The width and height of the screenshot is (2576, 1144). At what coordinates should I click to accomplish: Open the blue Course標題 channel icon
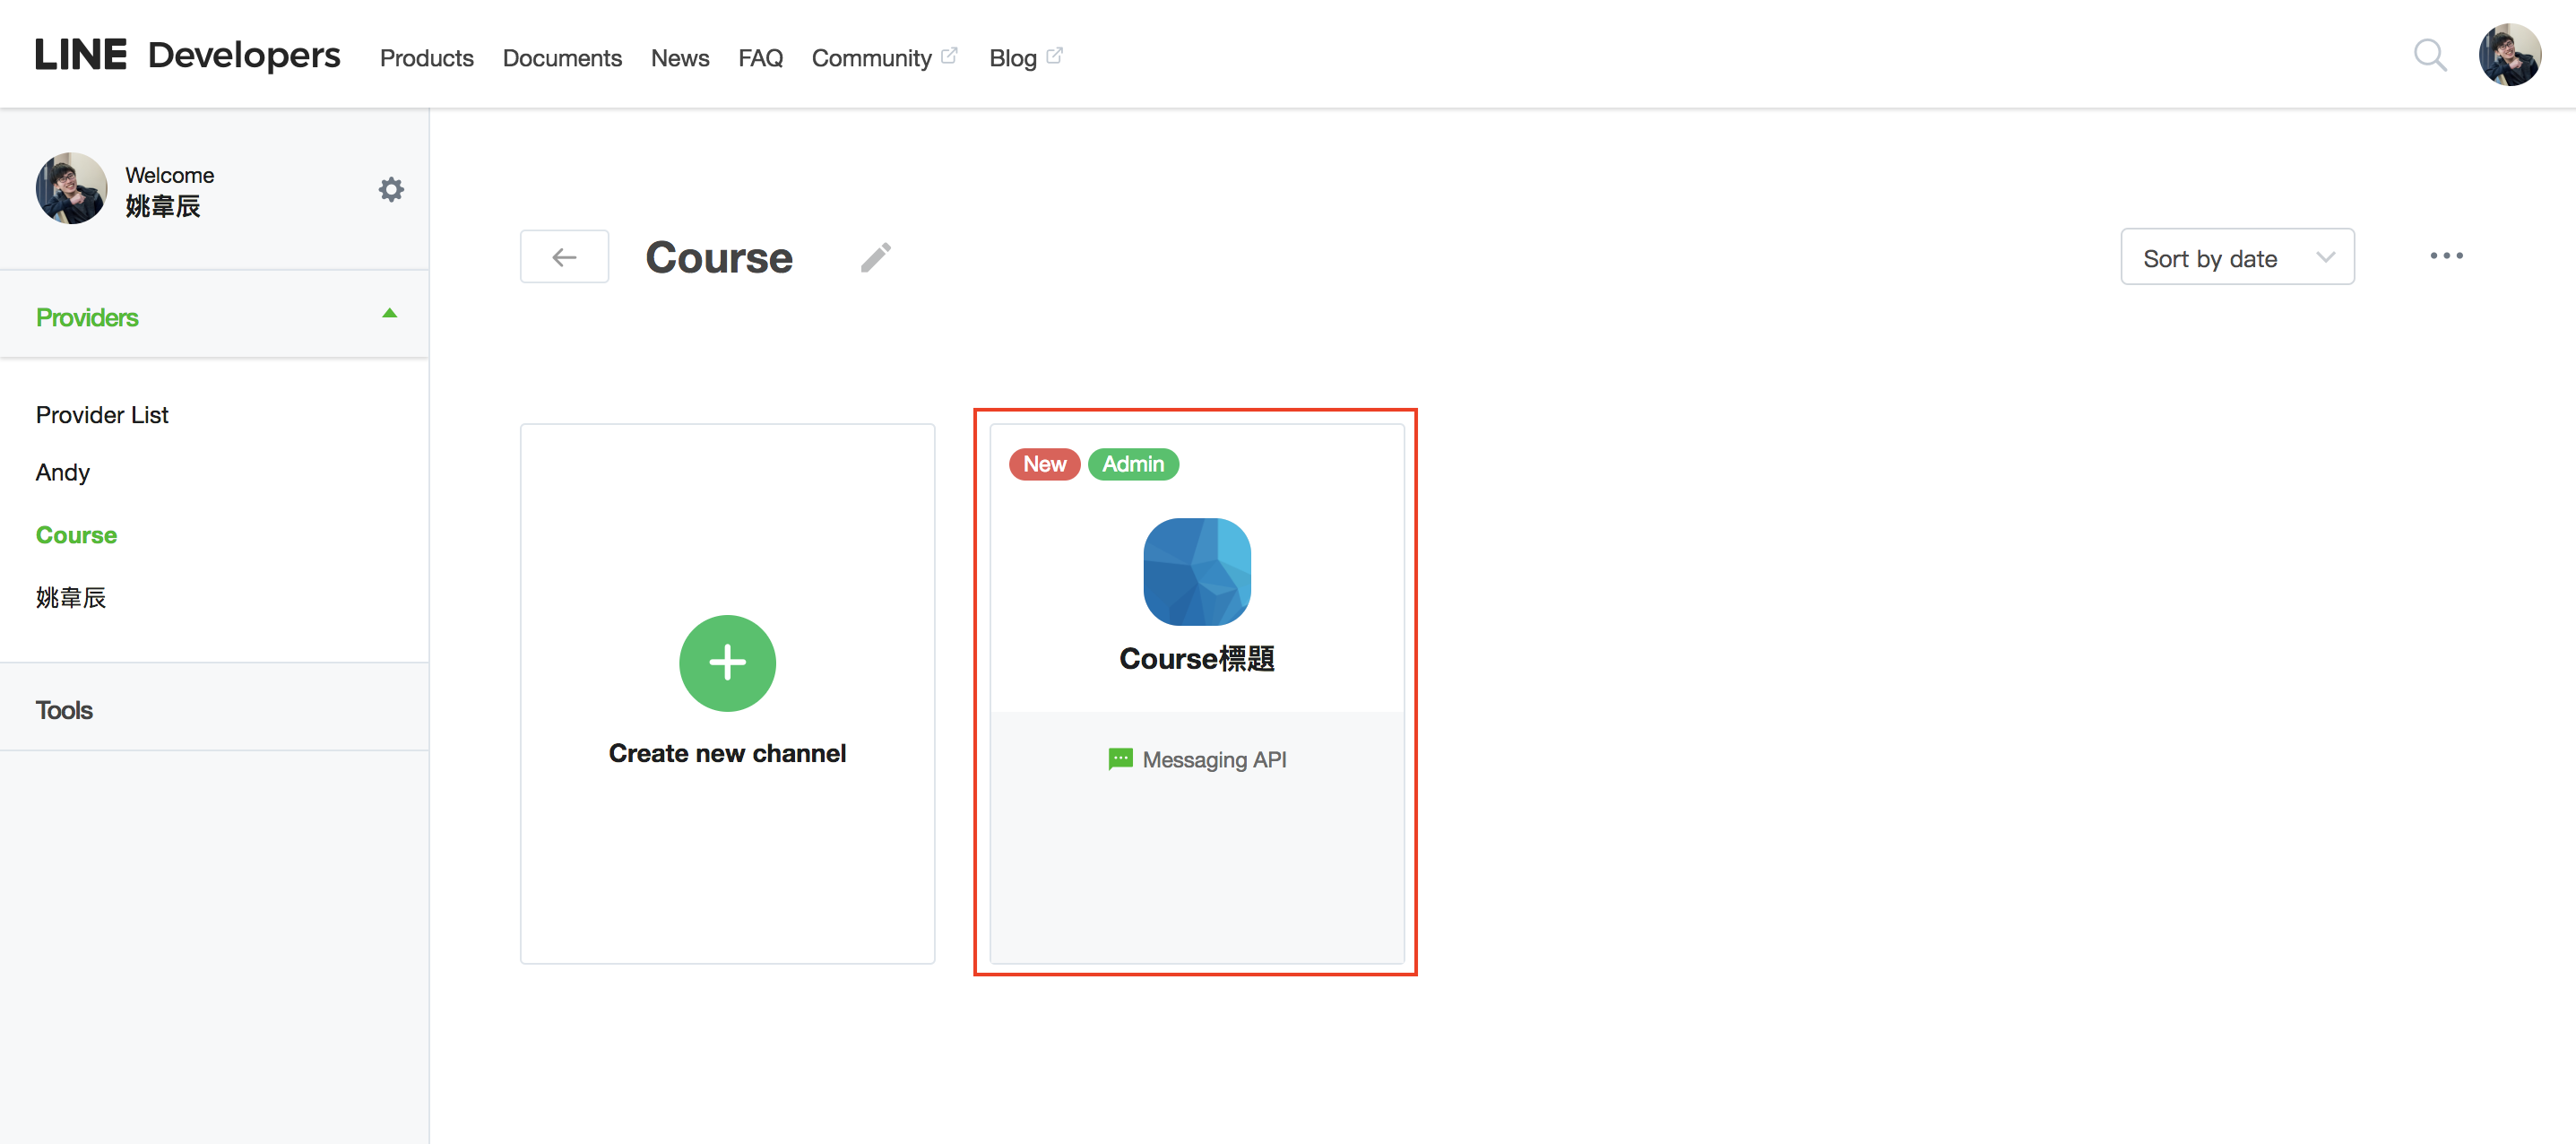pyautogui.click(x=1196, y=571)
